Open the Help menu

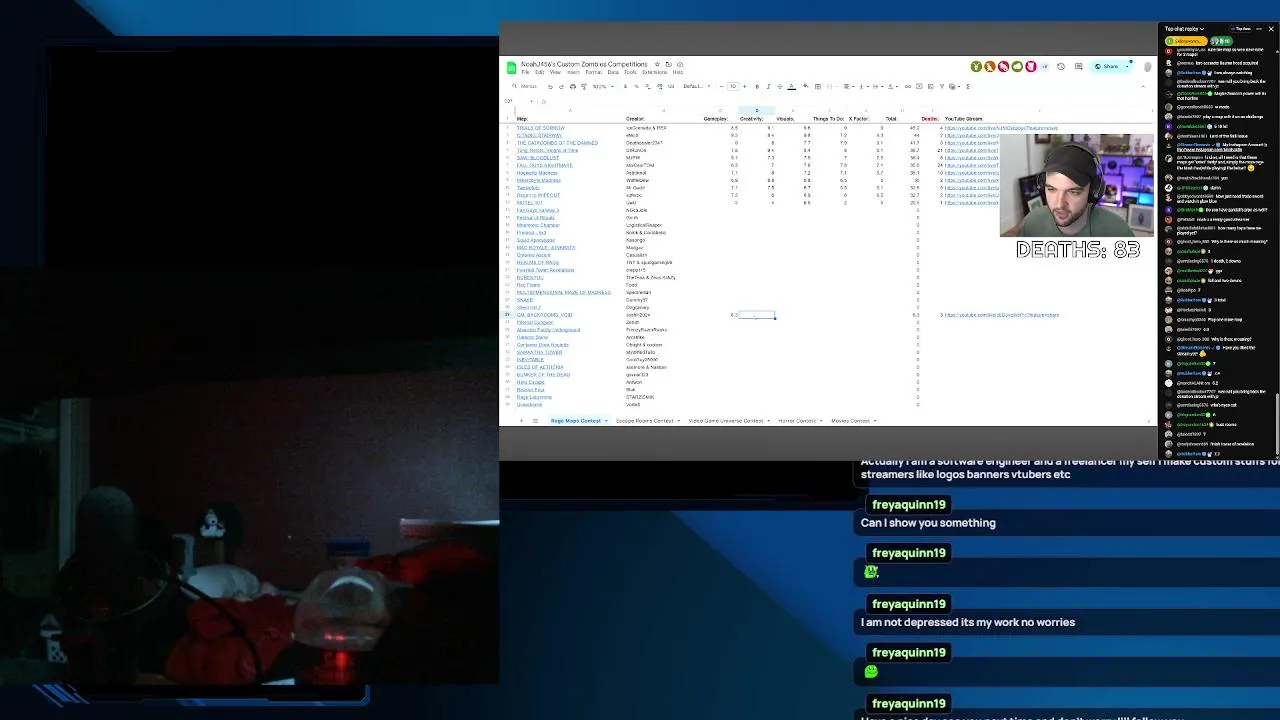pyautogui.click(x=678, y=72)
